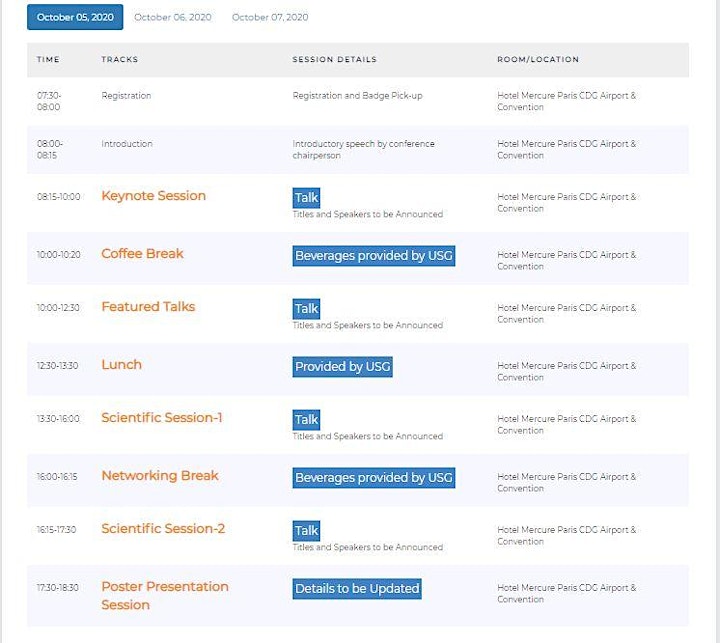Click the Talk badge in Keynote Session row
The width and height of the screenshot is (720, 643).
(x=306, y=198)
